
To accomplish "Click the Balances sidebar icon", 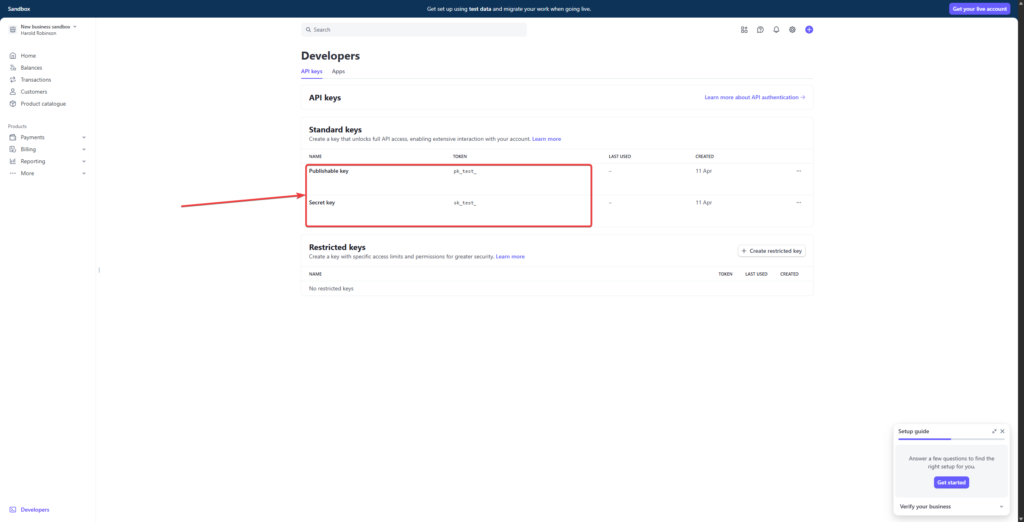I will [12, 68].
